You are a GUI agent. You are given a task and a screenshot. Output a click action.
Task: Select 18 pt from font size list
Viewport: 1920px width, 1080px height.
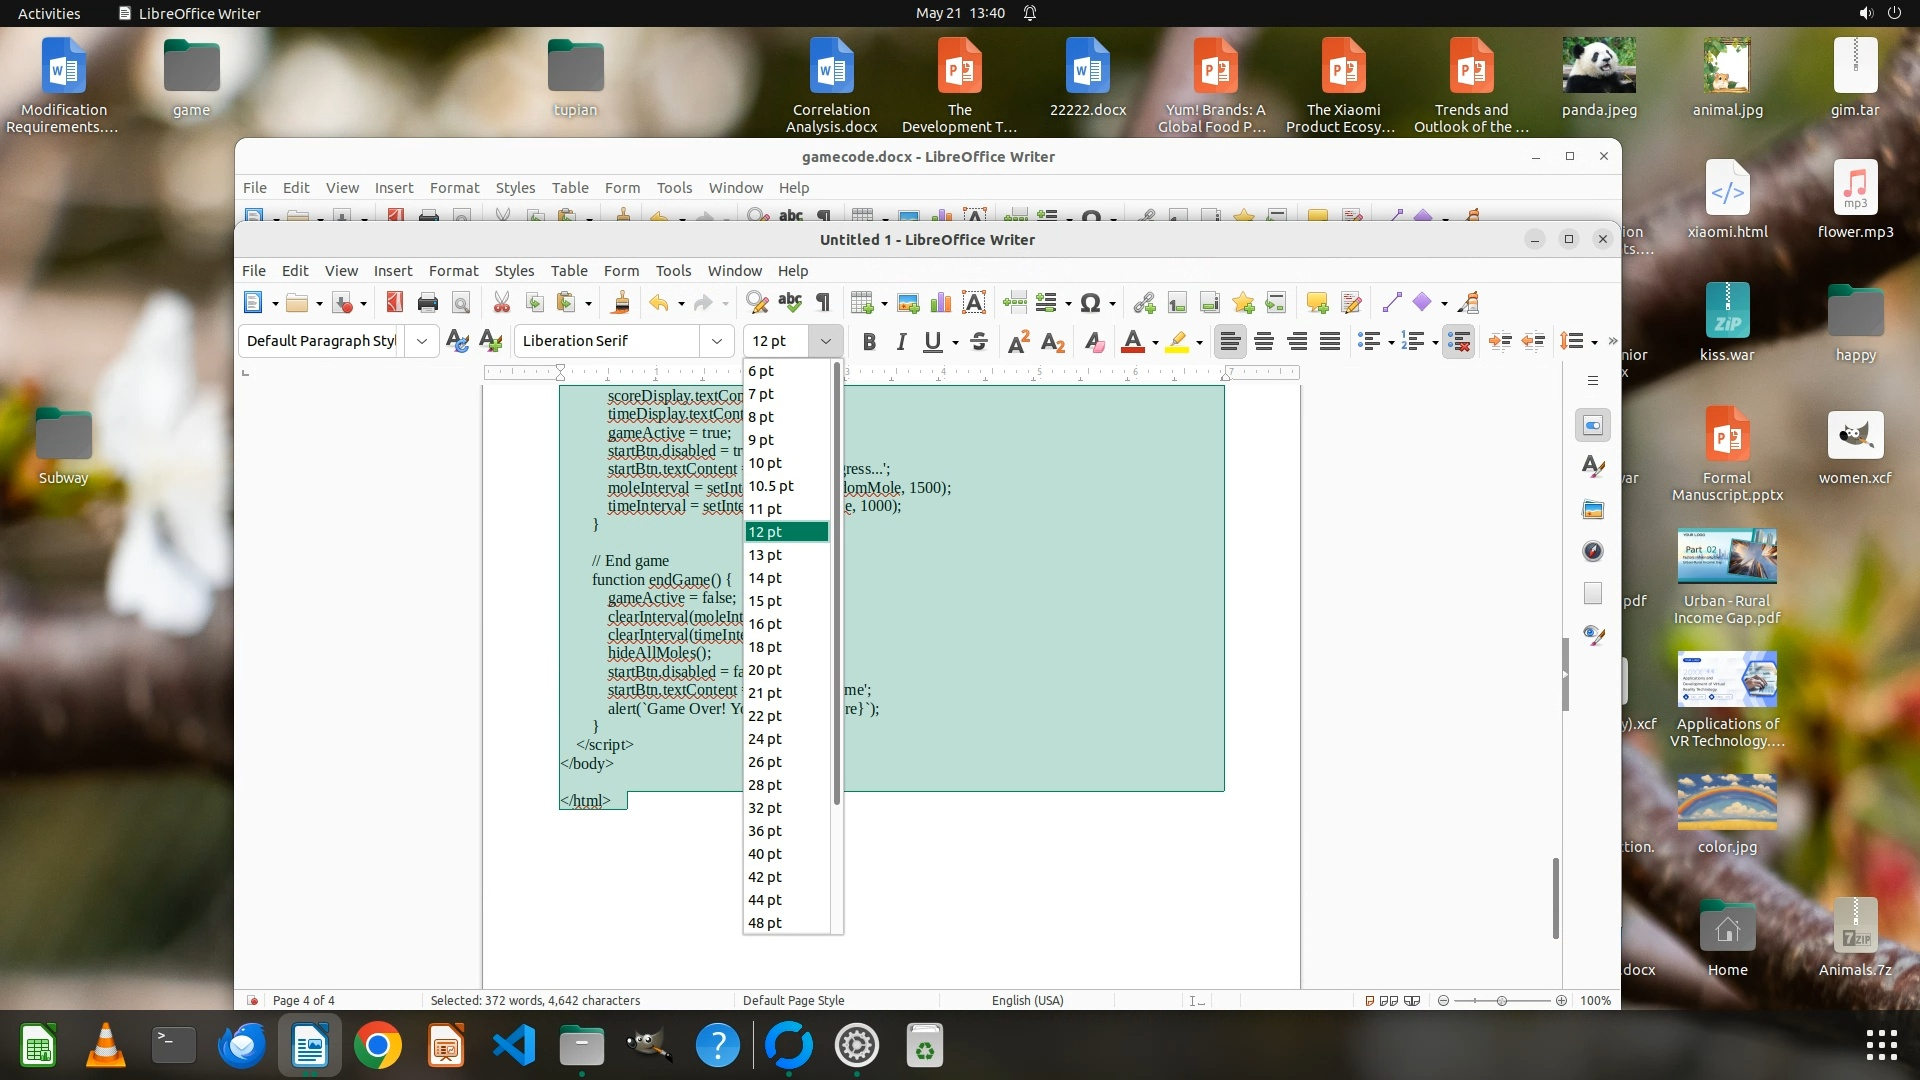point(765,647)
